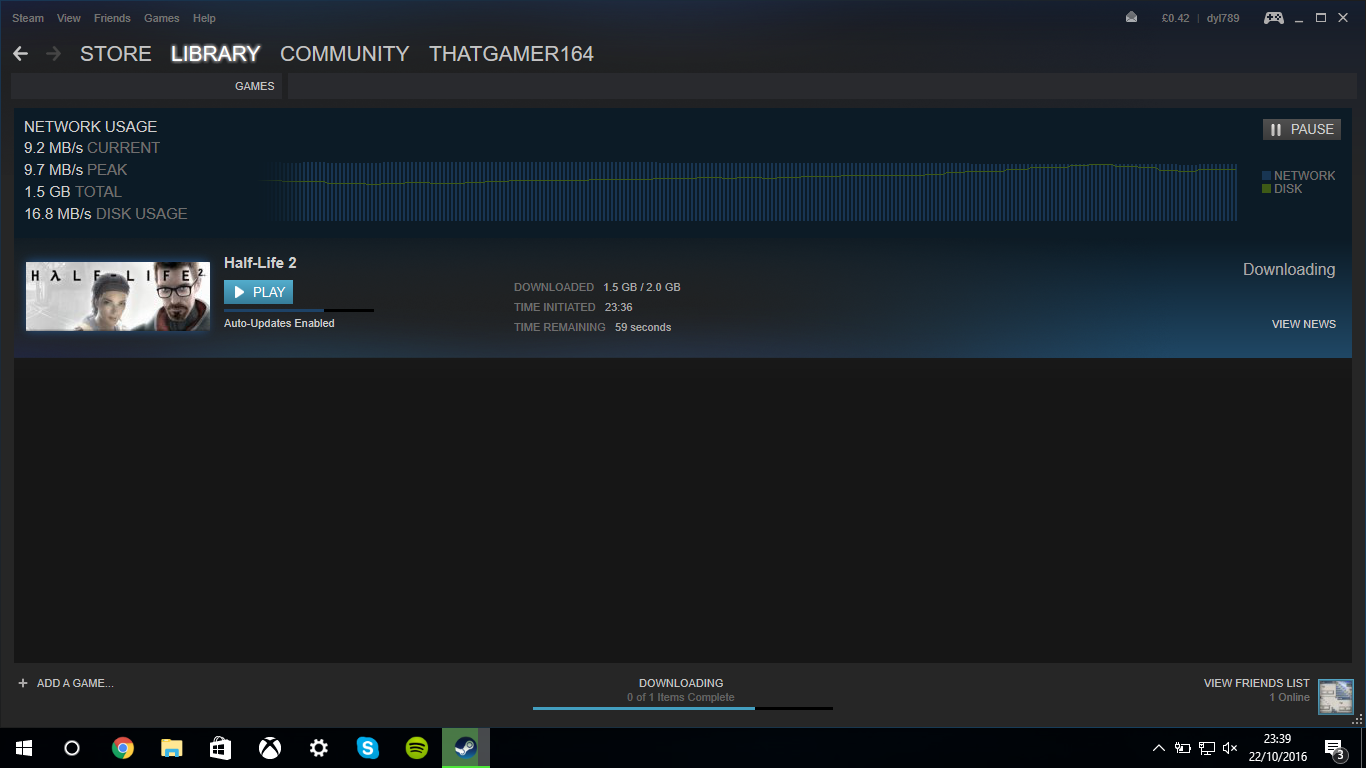The width and height of the screenshot is (1366, 768).
Task: Click DOWNLOADED 1.5 GB / 2.0 GB text
Action: tap(597, 287)
